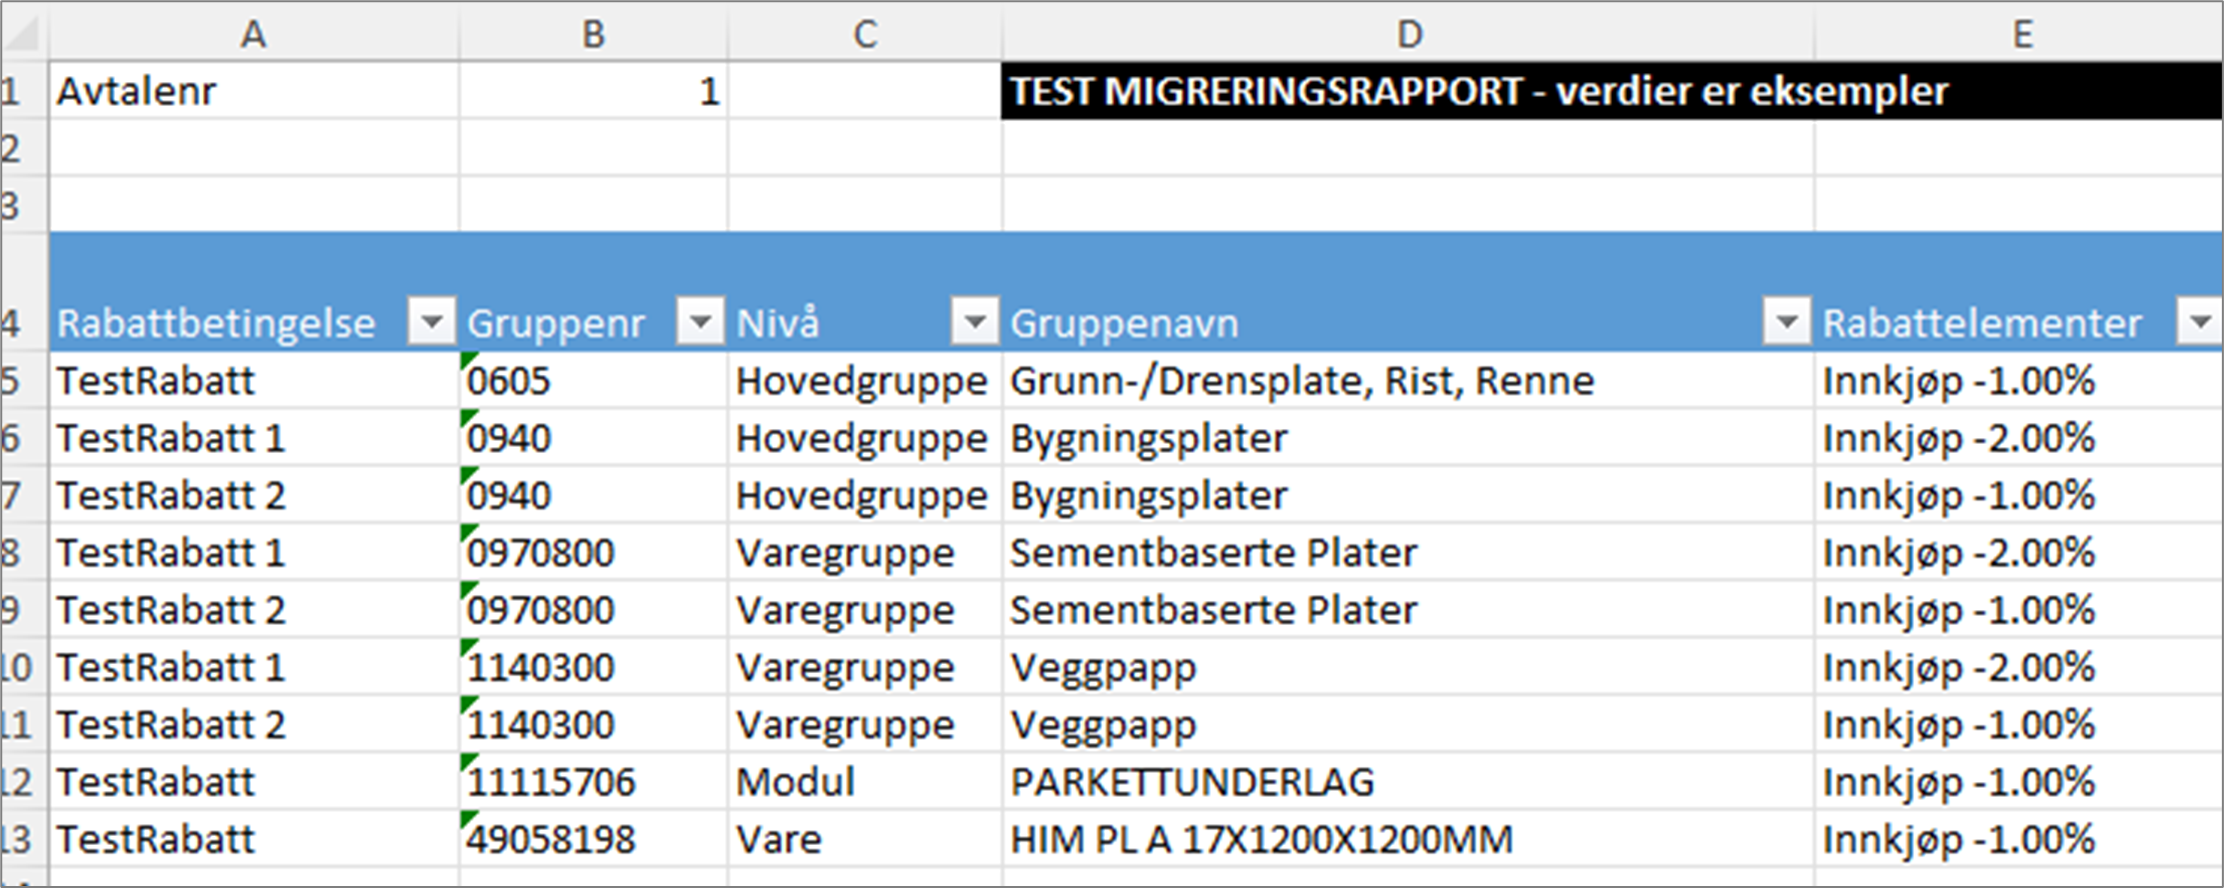Click the select-all corner triangle
Image resolution: width=2224 pixels, height=888 pixels.
[24, 34]
